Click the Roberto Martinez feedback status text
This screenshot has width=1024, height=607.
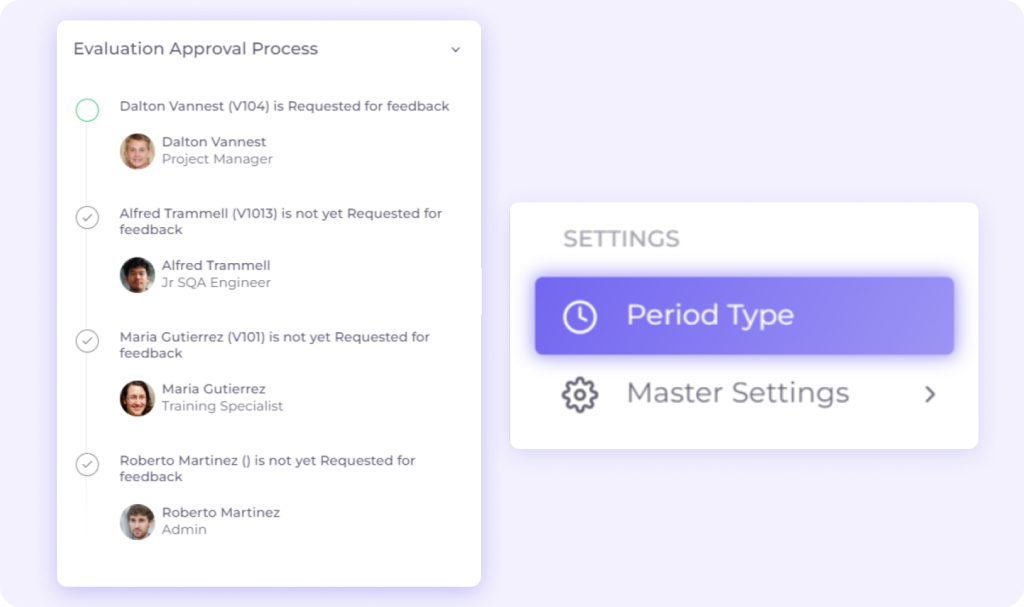(x=267, y=468)
